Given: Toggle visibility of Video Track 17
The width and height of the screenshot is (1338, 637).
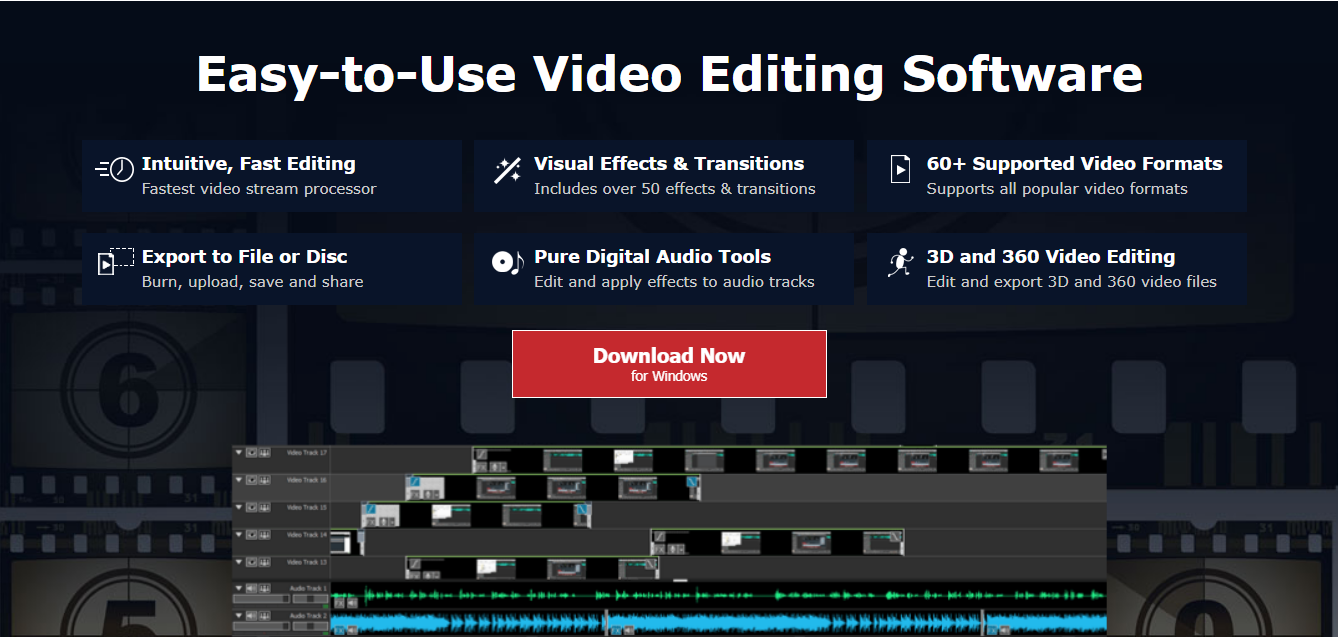Looking at the screenshot, I should click(x=251, y=452).
